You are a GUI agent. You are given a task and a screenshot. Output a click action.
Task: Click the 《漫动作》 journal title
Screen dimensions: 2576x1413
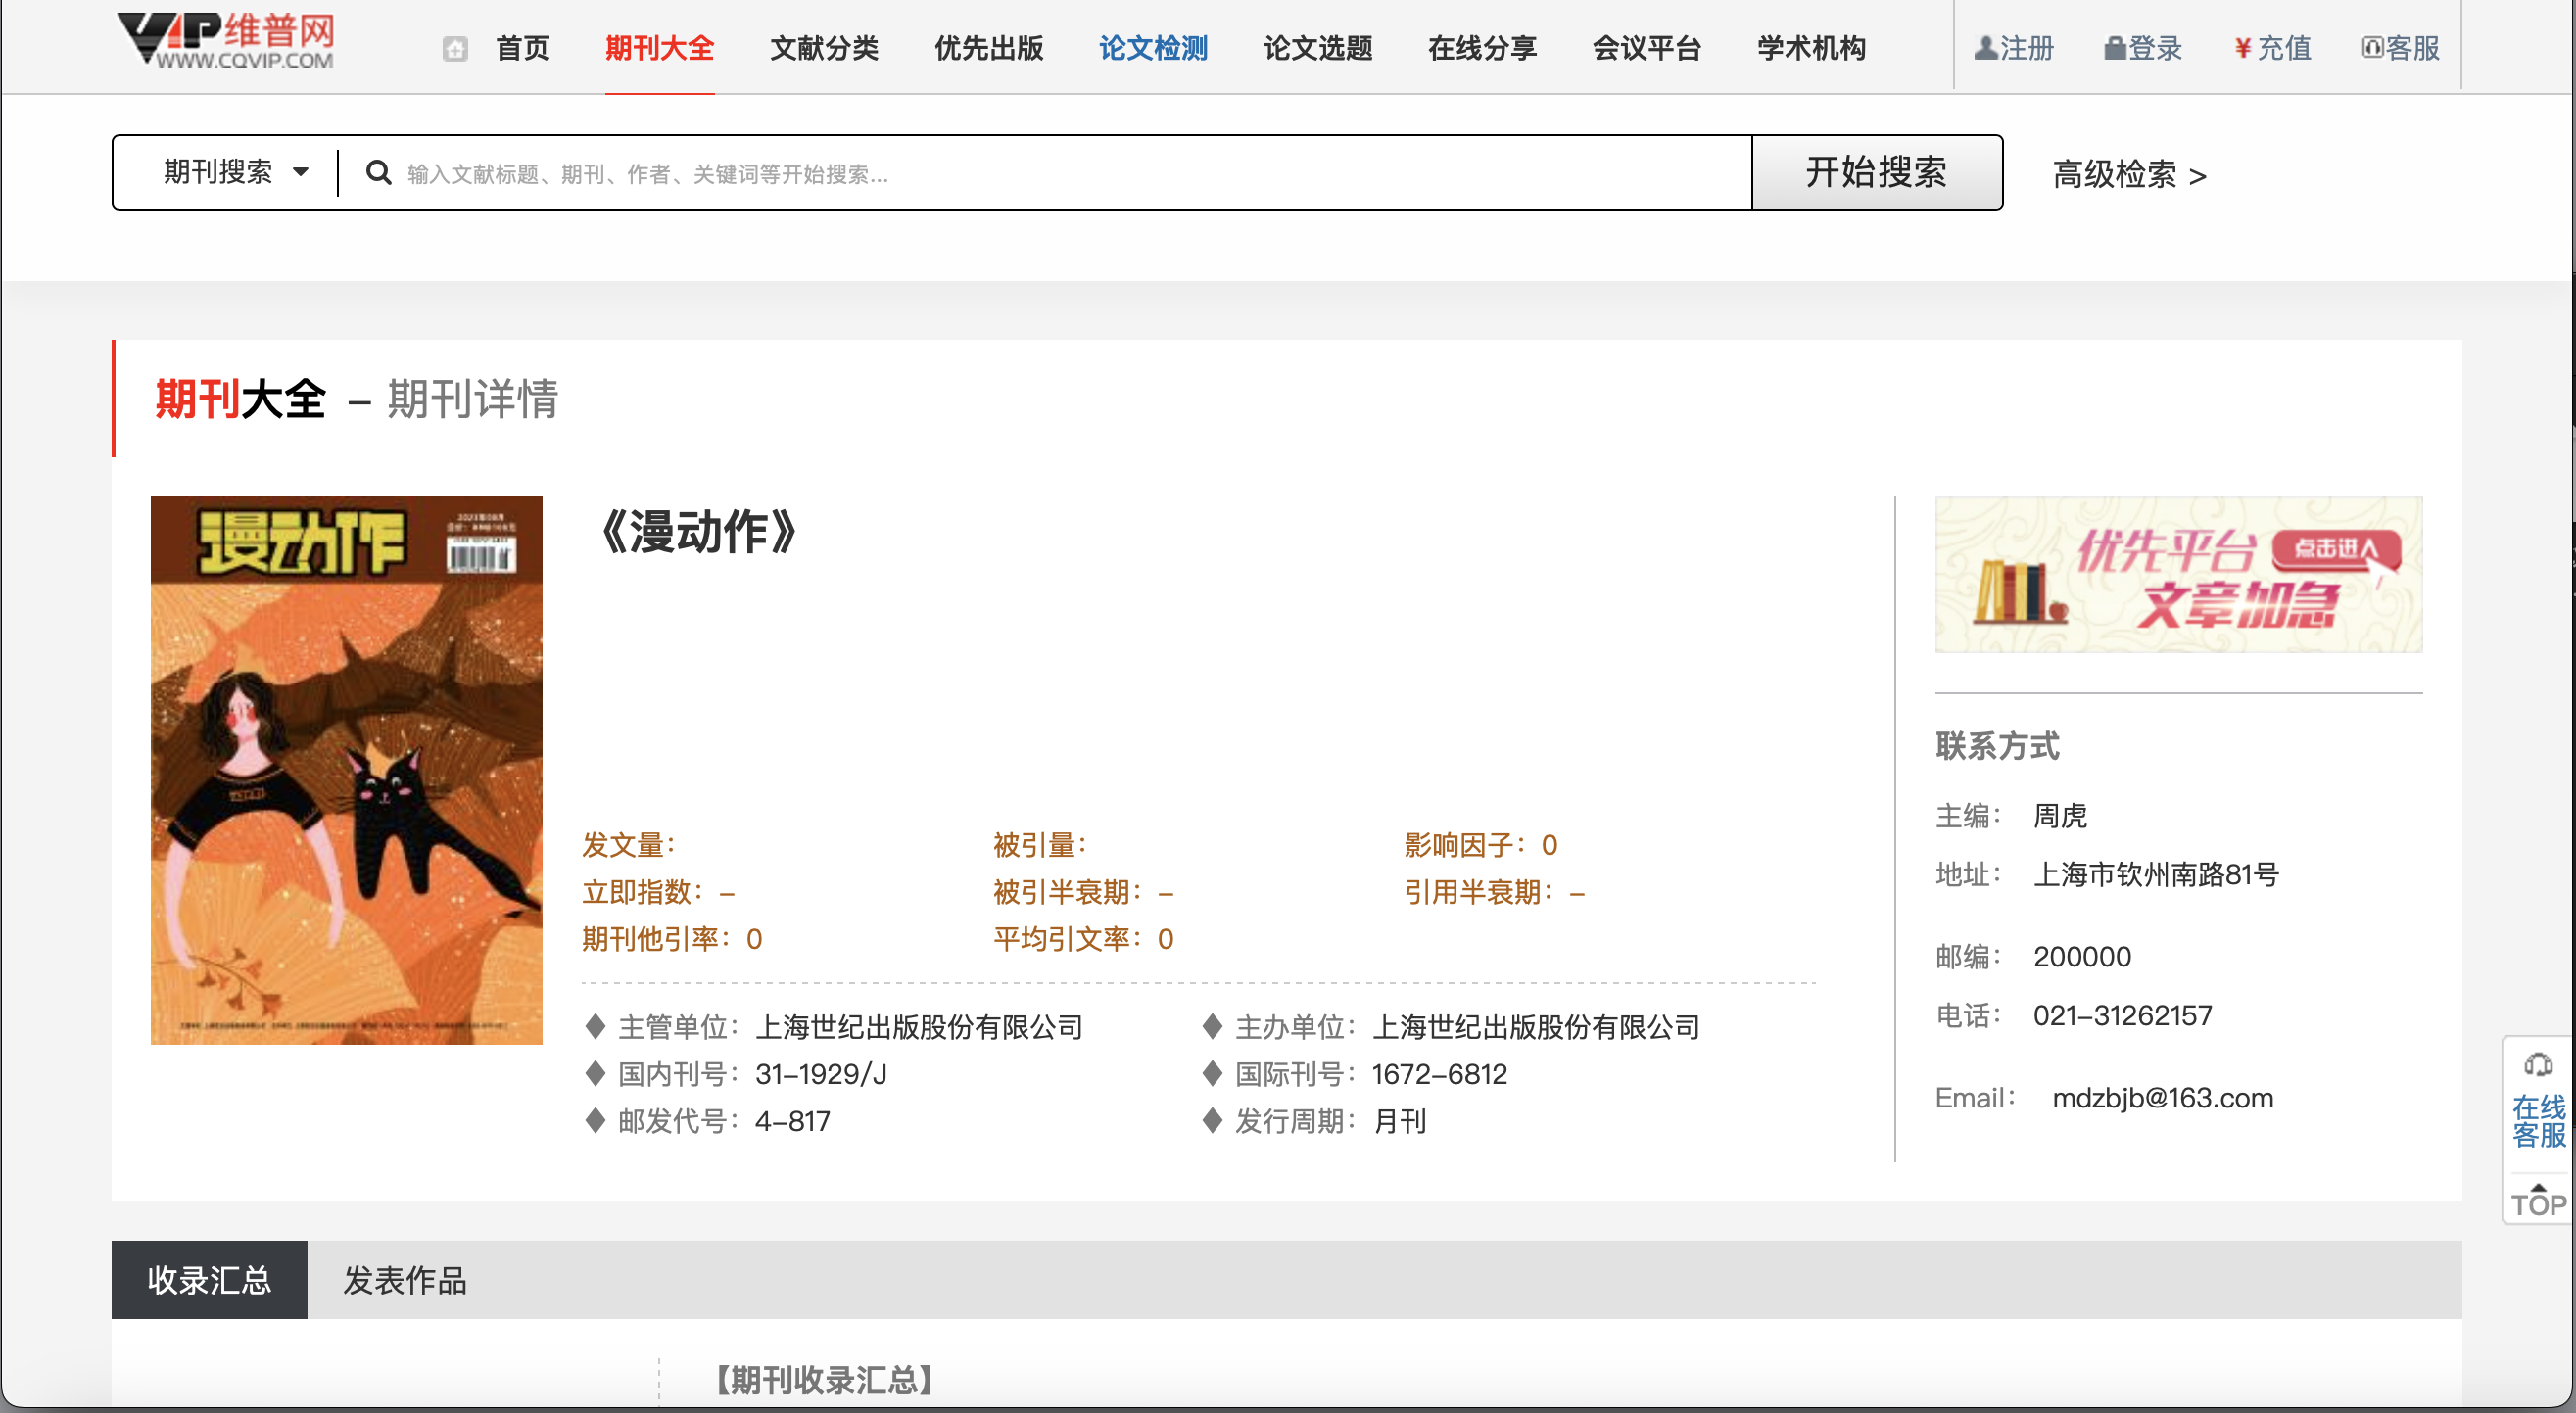coord(698,531)
